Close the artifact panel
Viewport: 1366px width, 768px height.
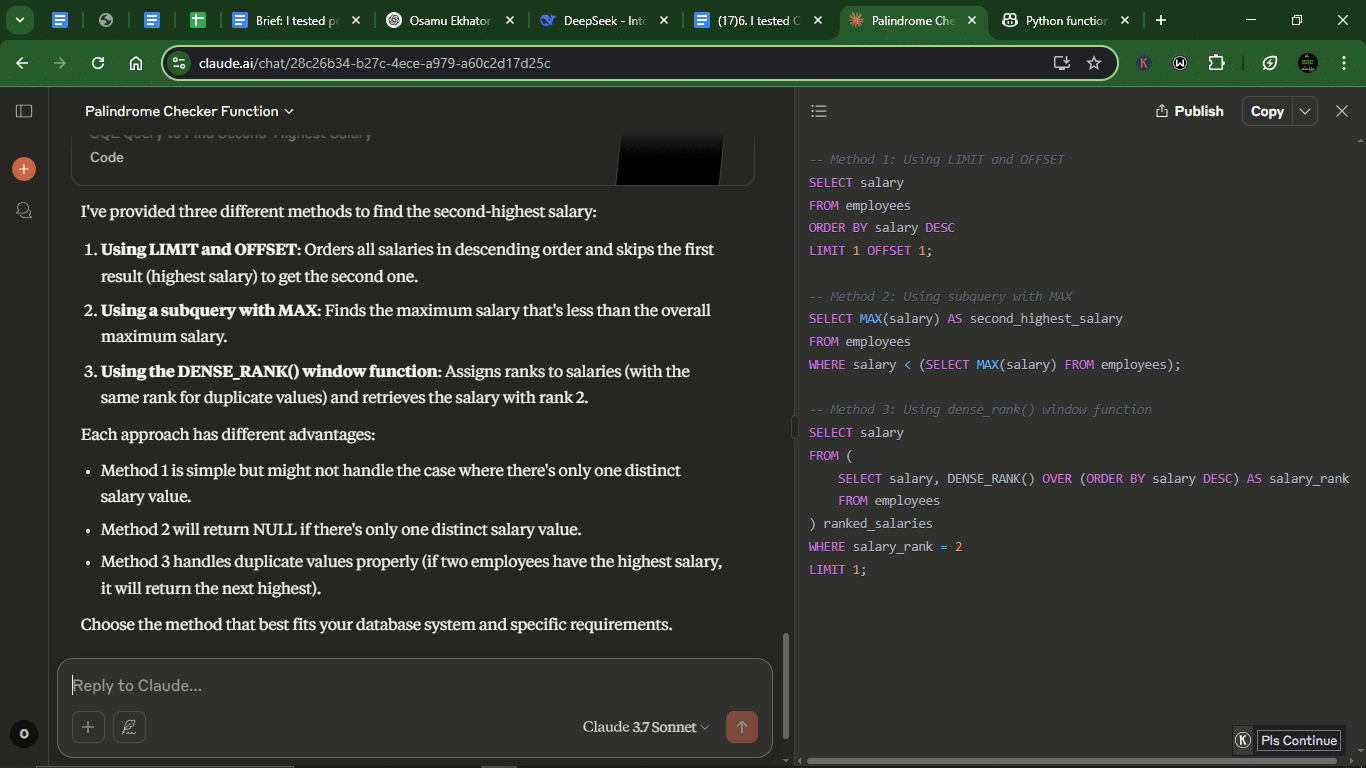click(1342, 111)
